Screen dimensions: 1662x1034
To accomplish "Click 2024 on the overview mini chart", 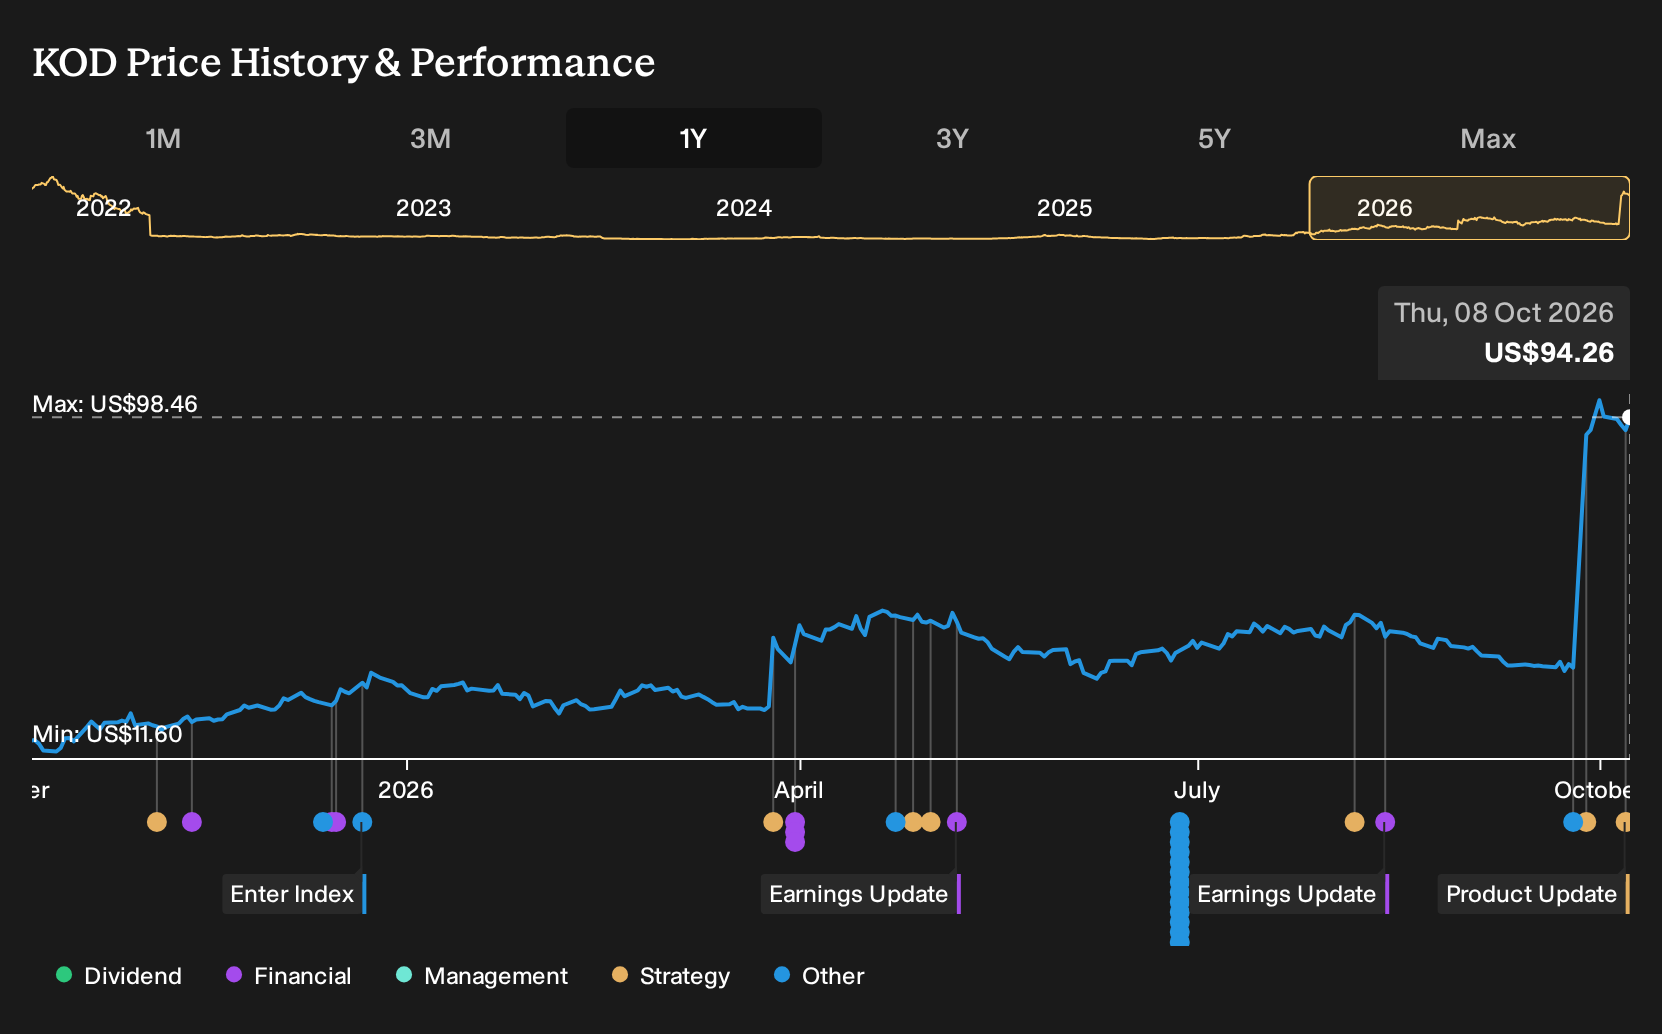I will pyautogui.click(x=743, y=208).
